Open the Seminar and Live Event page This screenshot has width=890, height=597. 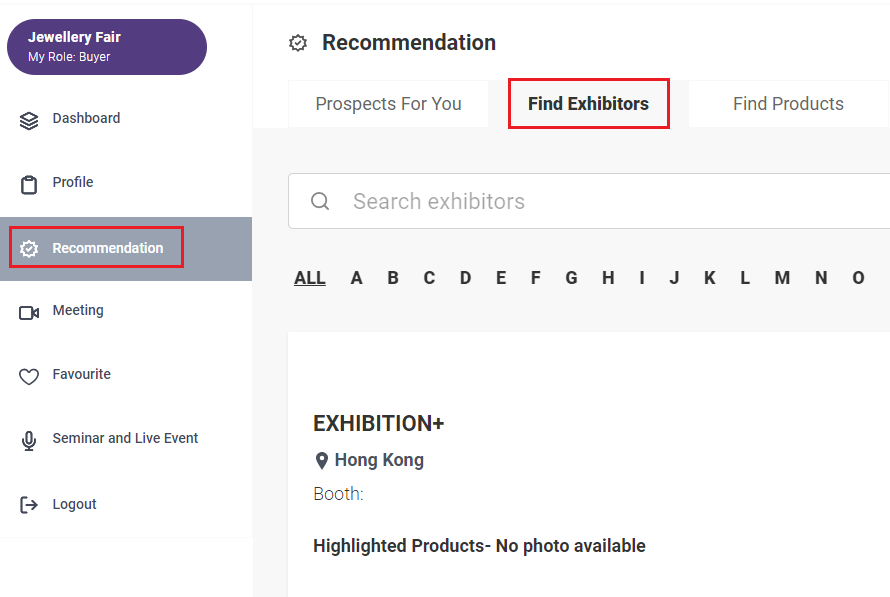coord(125,438)
